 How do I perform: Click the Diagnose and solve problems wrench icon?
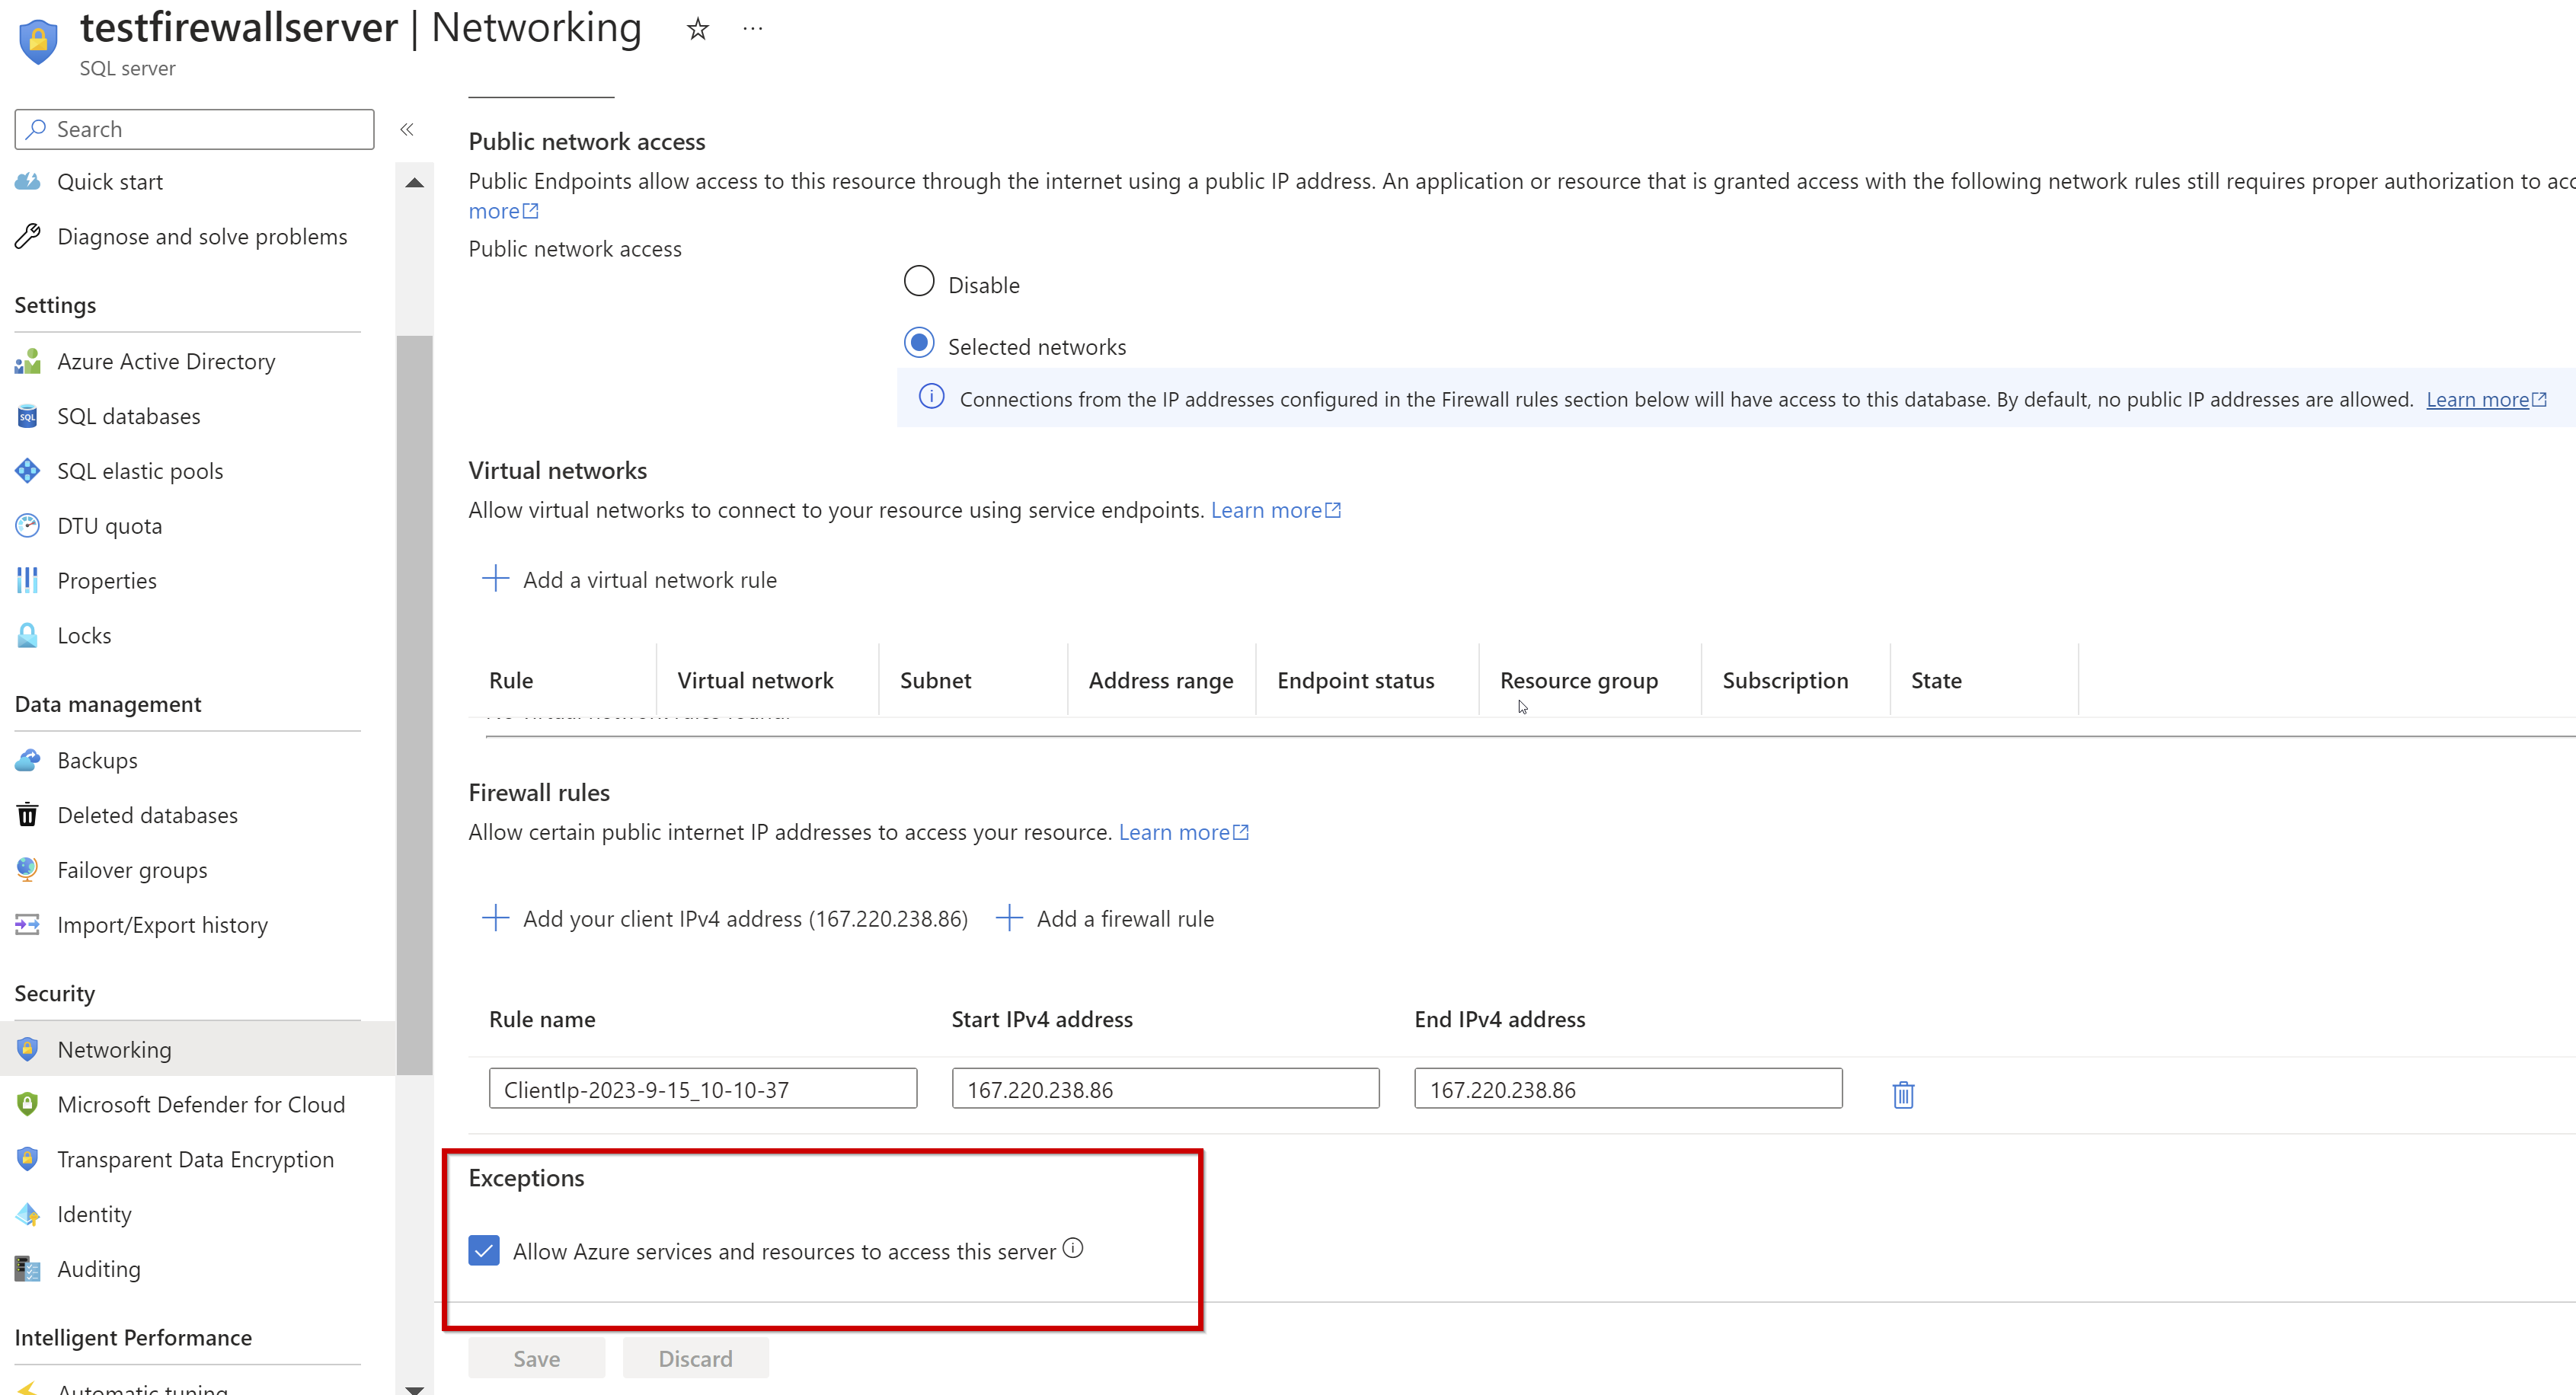[28, 236]
